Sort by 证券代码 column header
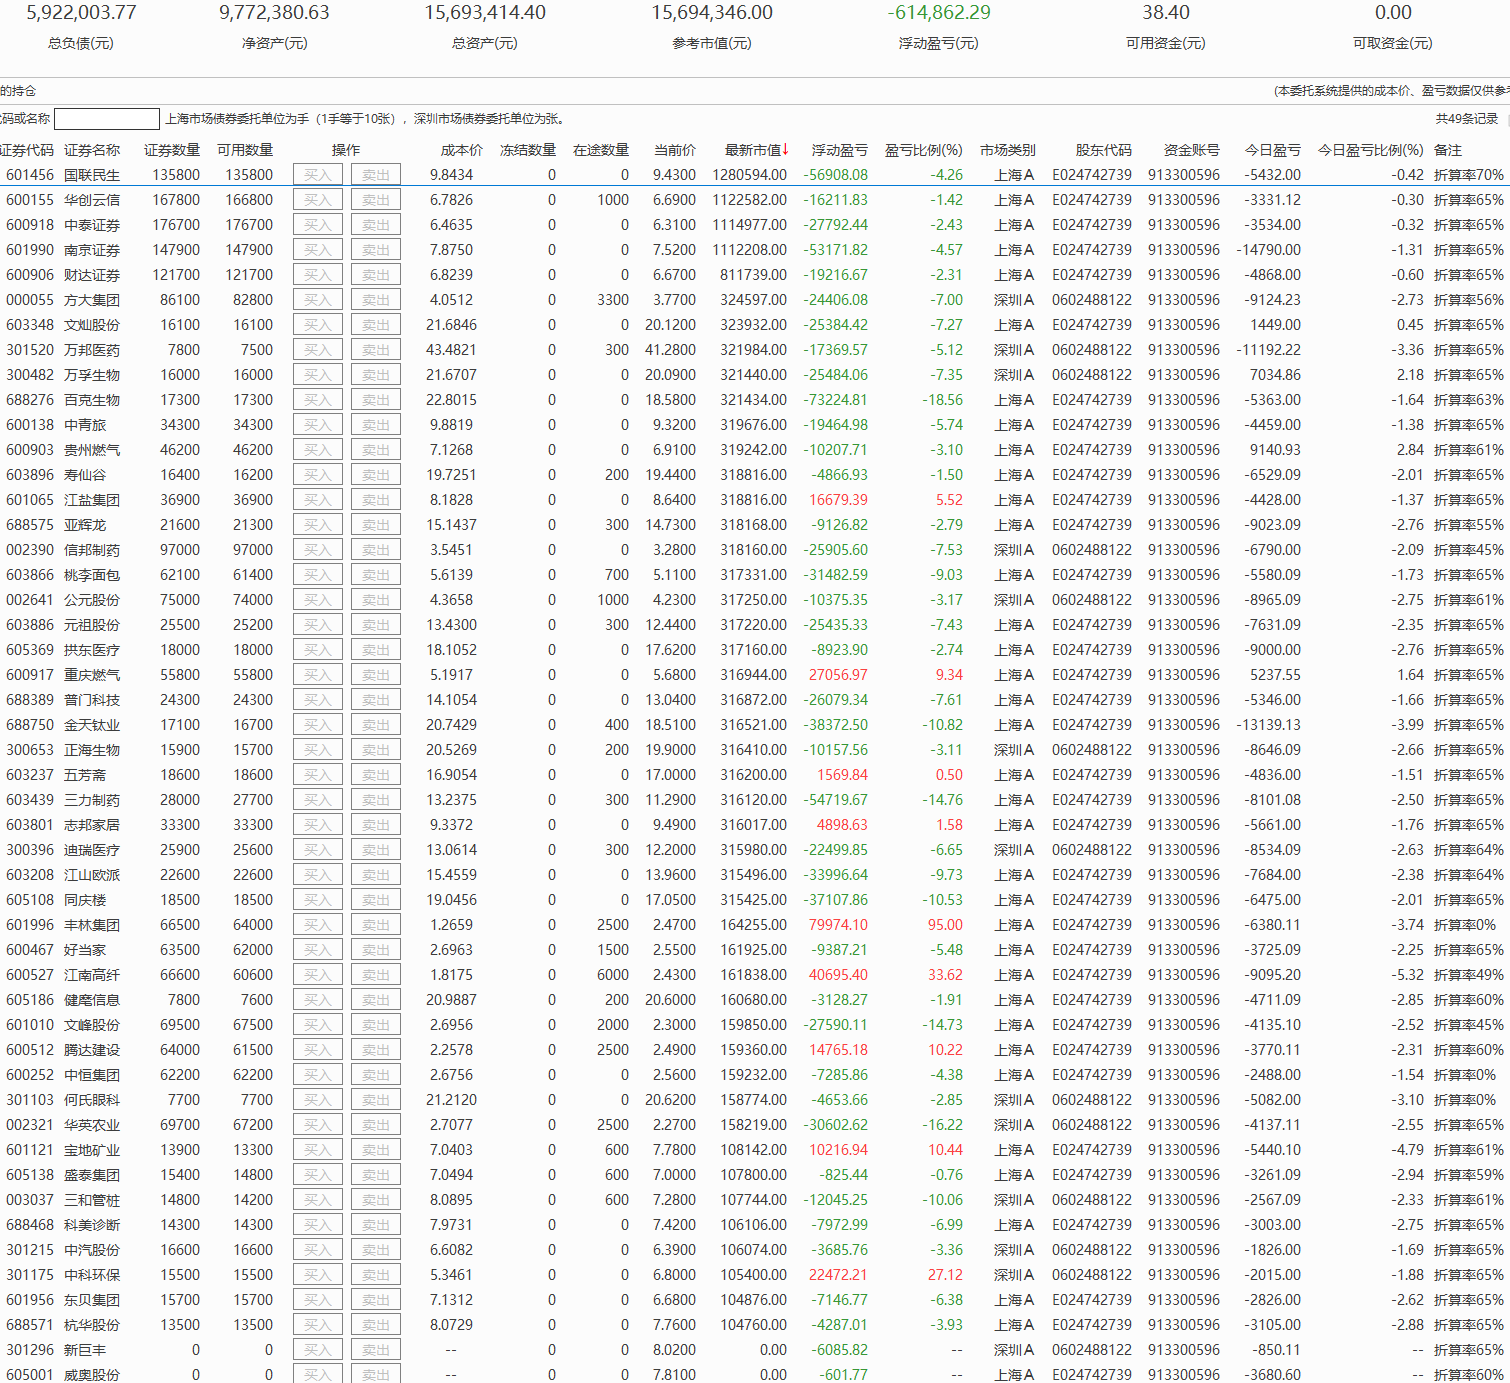The height and width of the screenshot is (1383, 1510). pos(26,150)
